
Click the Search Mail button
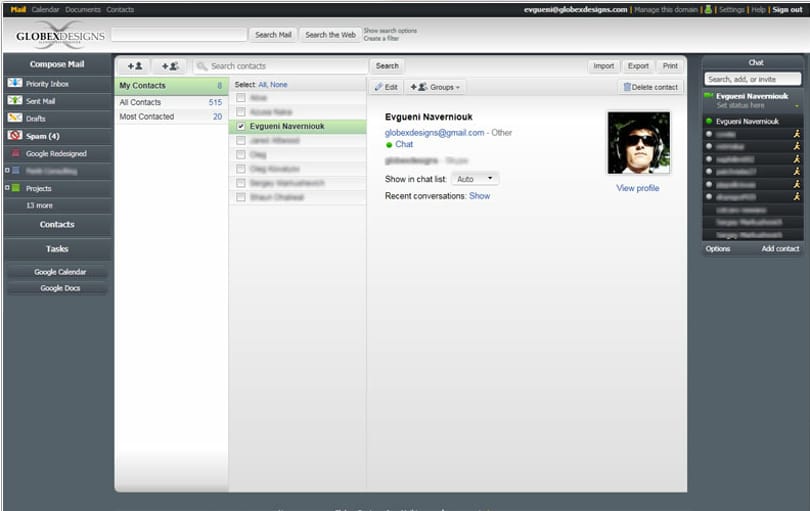point(273,35)
